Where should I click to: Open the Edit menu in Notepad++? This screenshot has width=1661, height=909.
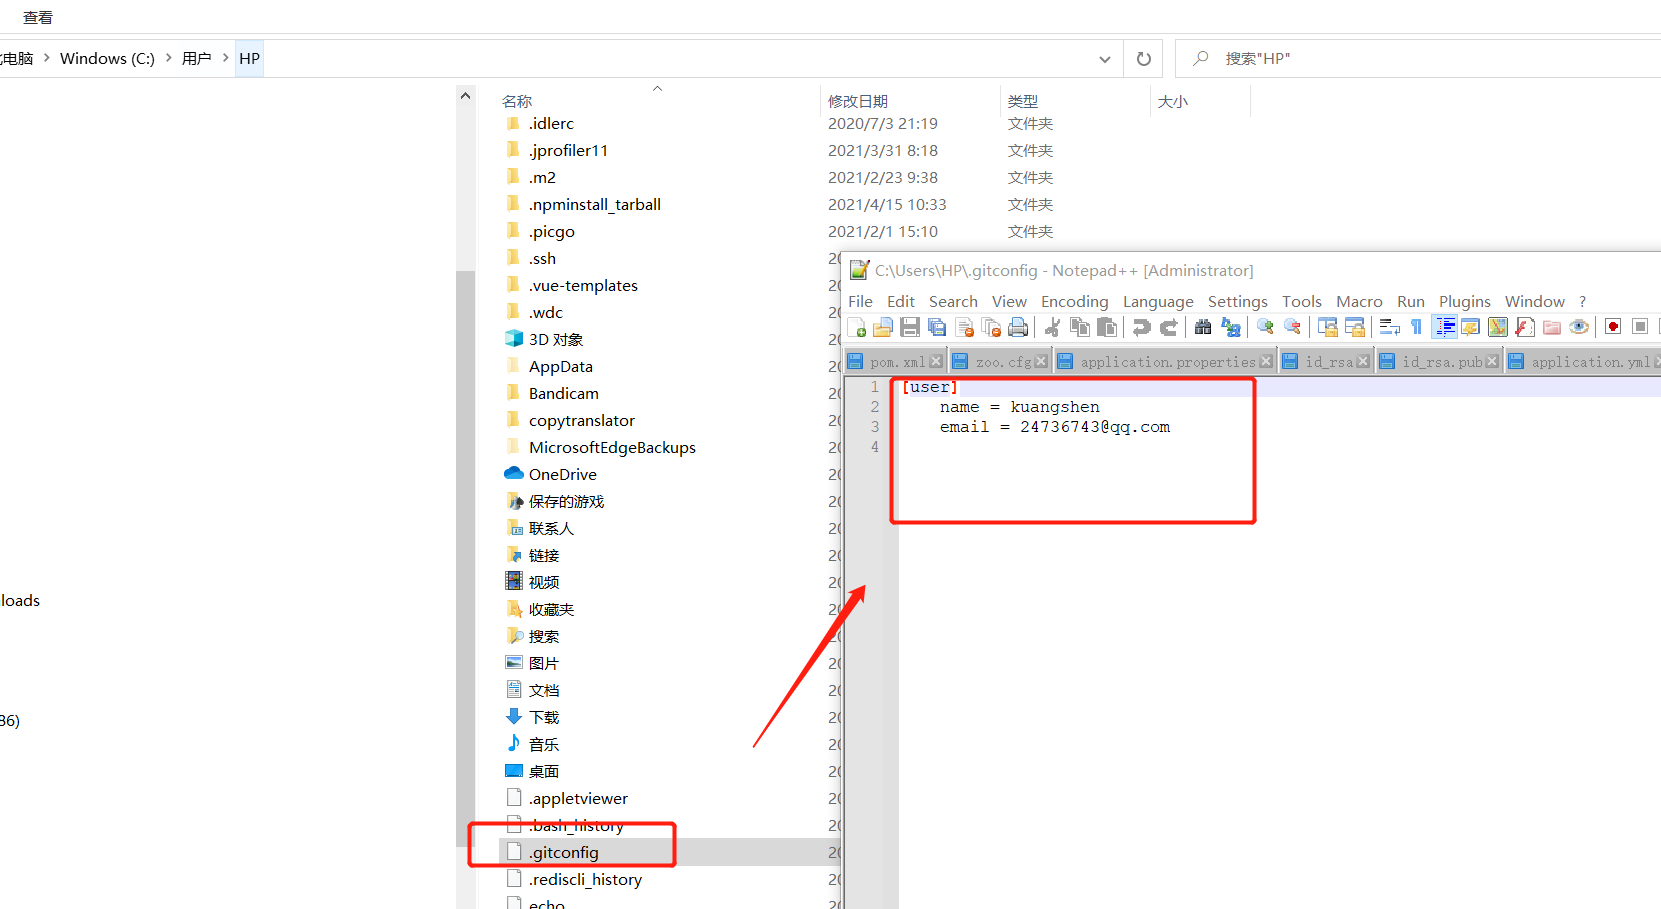click(901, 301)
